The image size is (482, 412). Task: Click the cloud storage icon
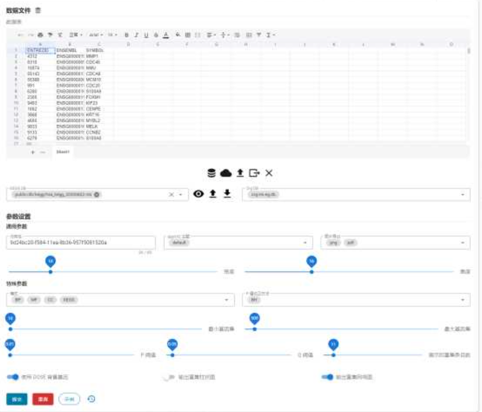point(226,173)
